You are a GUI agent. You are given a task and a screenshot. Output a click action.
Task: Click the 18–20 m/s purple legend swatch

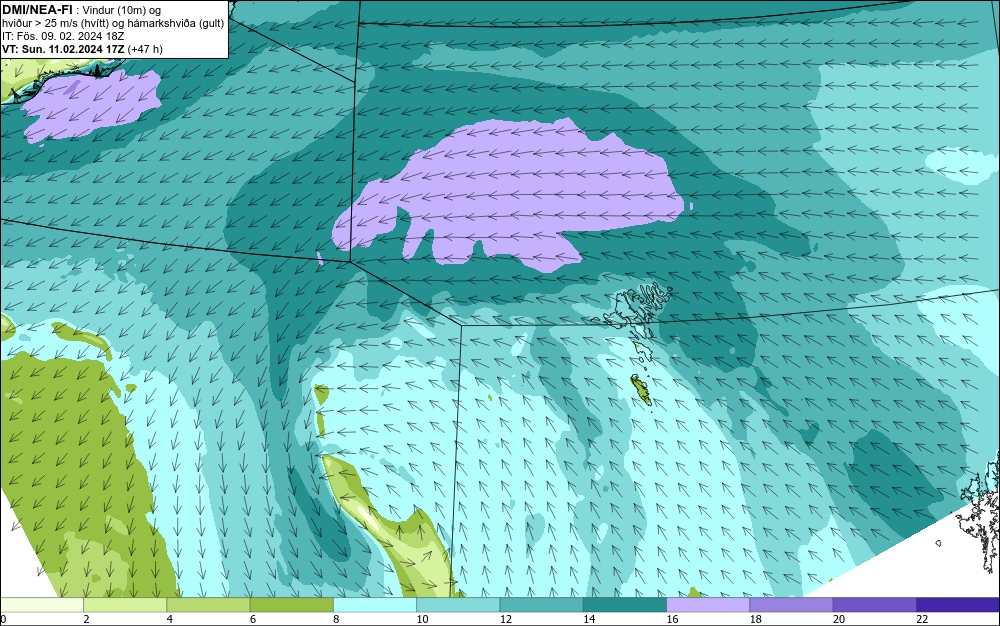click(791, 605)
